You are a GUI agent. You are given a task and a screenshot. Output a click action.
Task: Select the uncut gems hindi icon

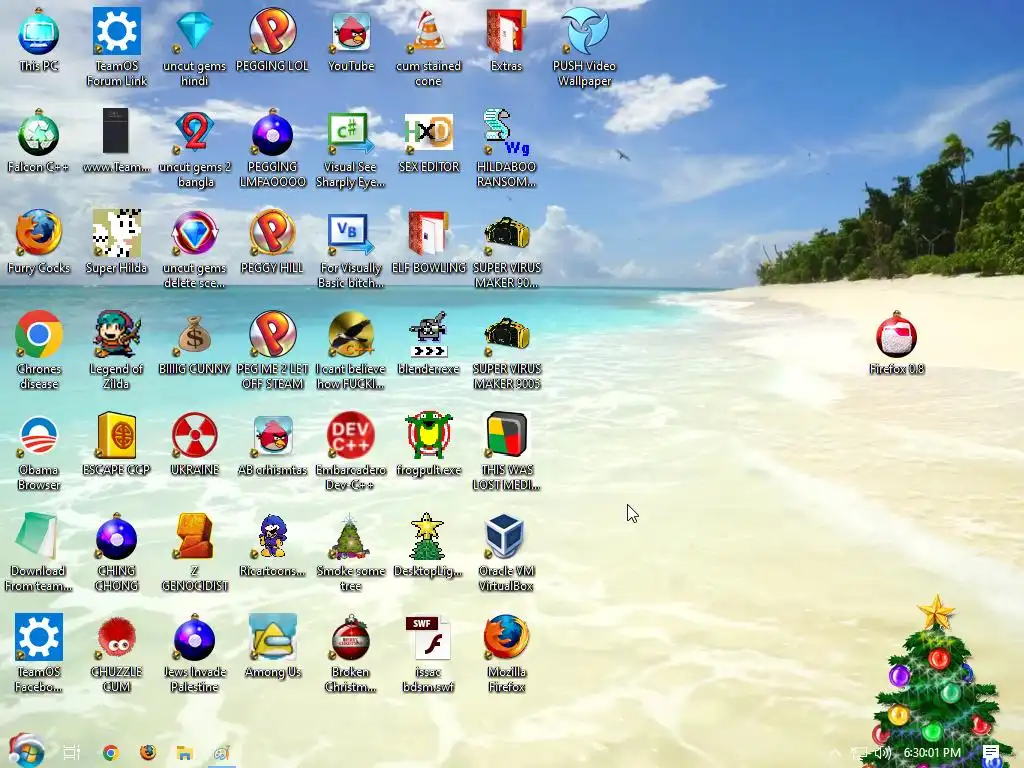(195, 47)
